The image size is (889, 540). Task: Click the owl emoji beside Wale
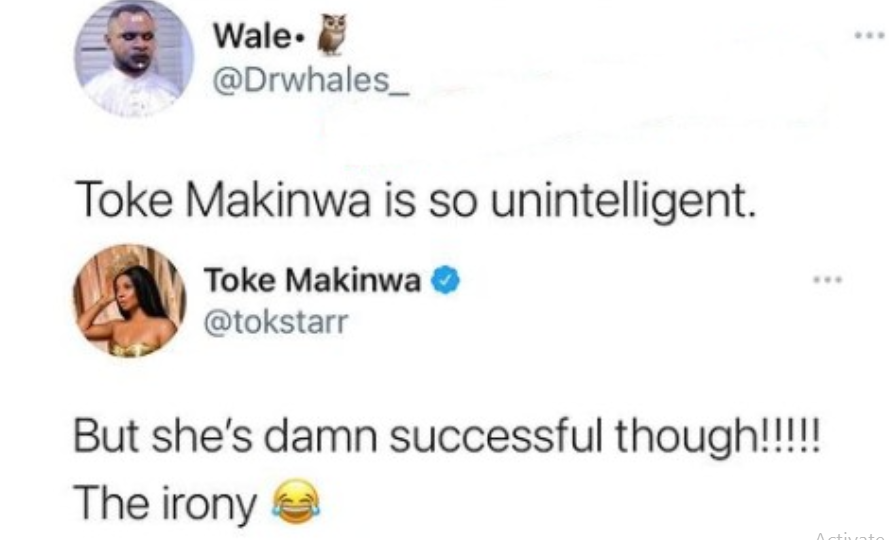click(332, 35)
